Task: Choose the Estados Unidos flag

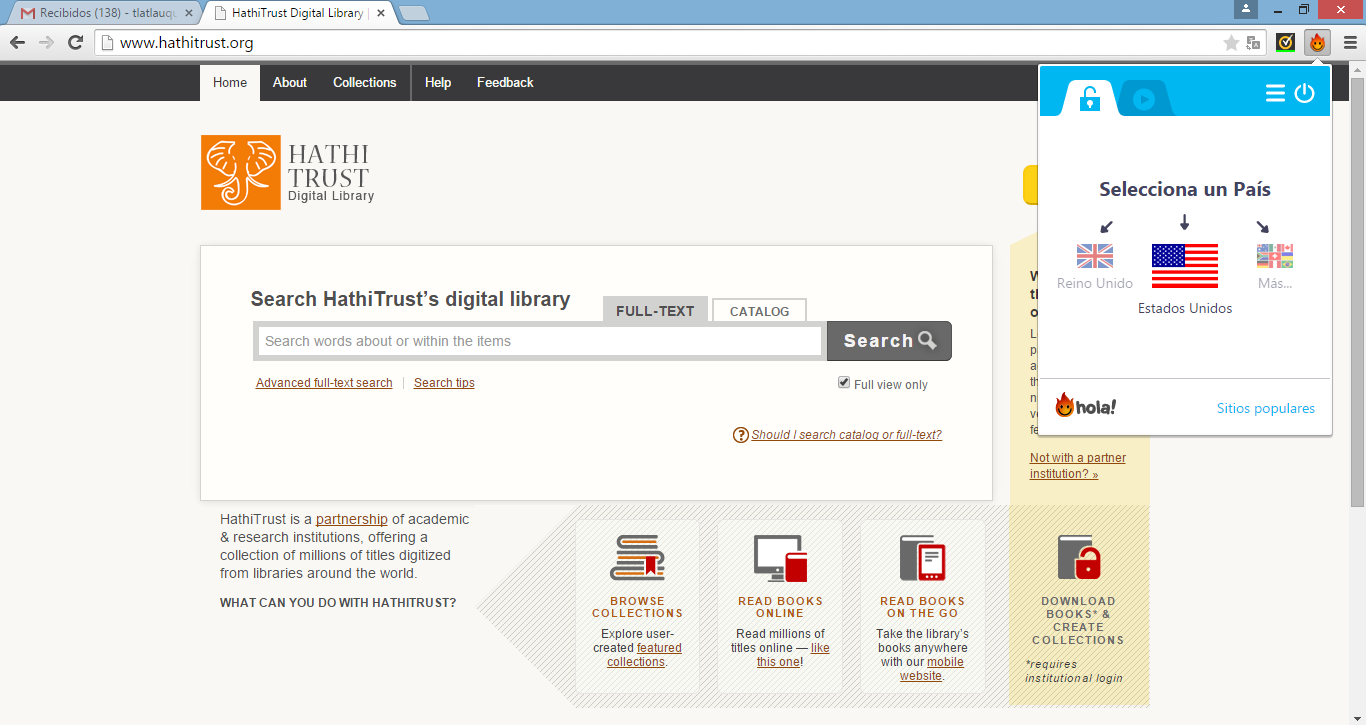Action: pyautogui.click(x=1185, y=265)
